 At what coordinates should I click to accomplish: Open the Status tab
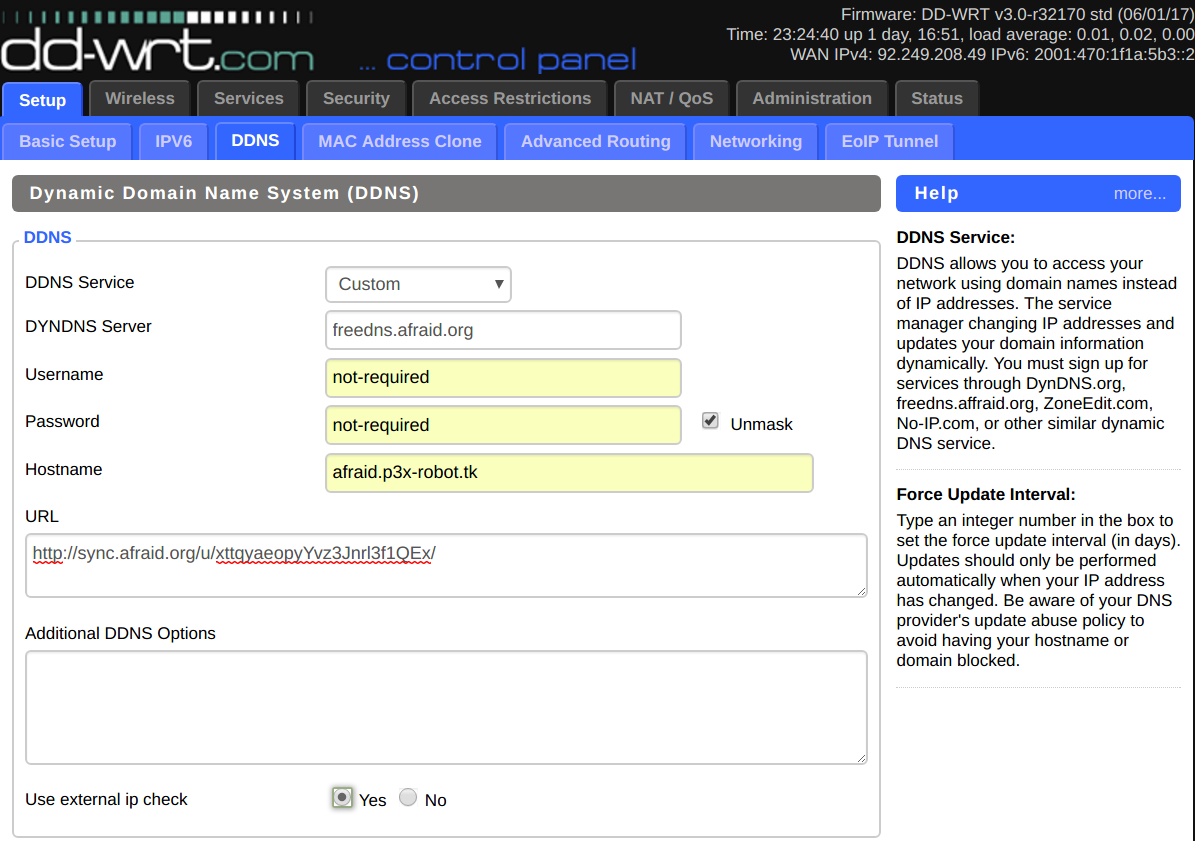pos(937,98)
